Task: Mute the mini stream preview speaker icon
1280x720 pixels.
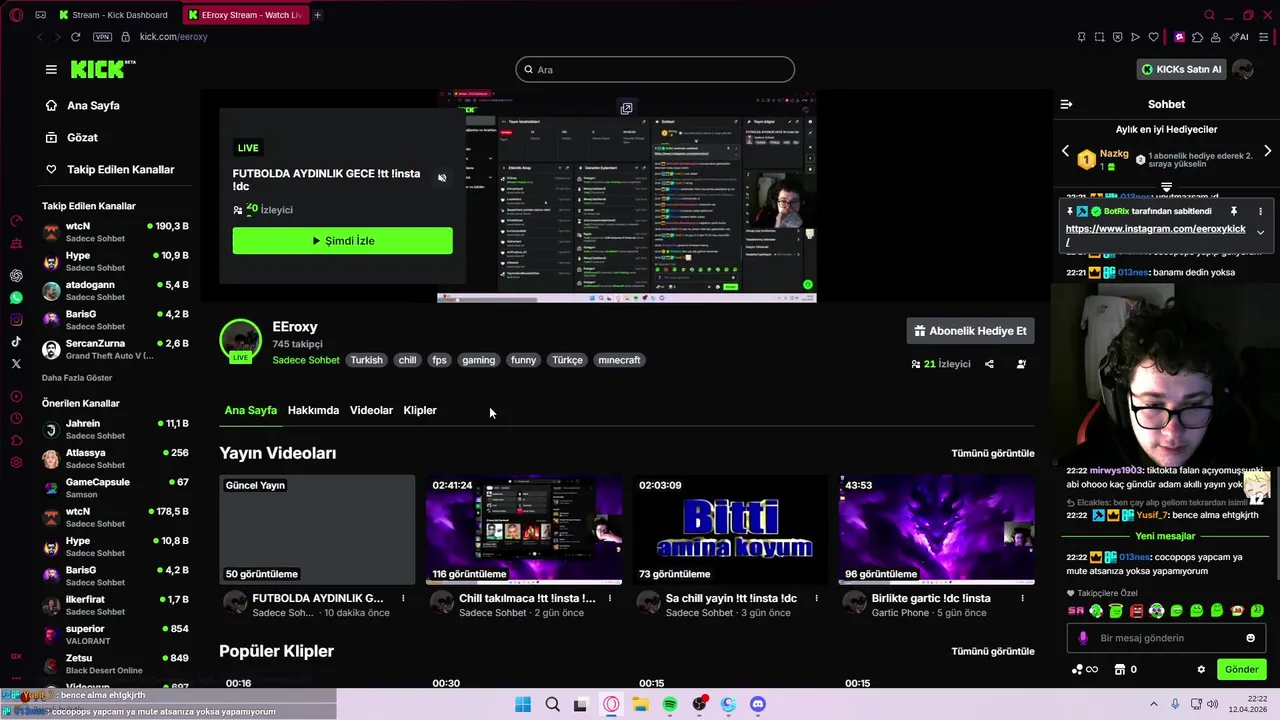Action: (x=442, y=178)
